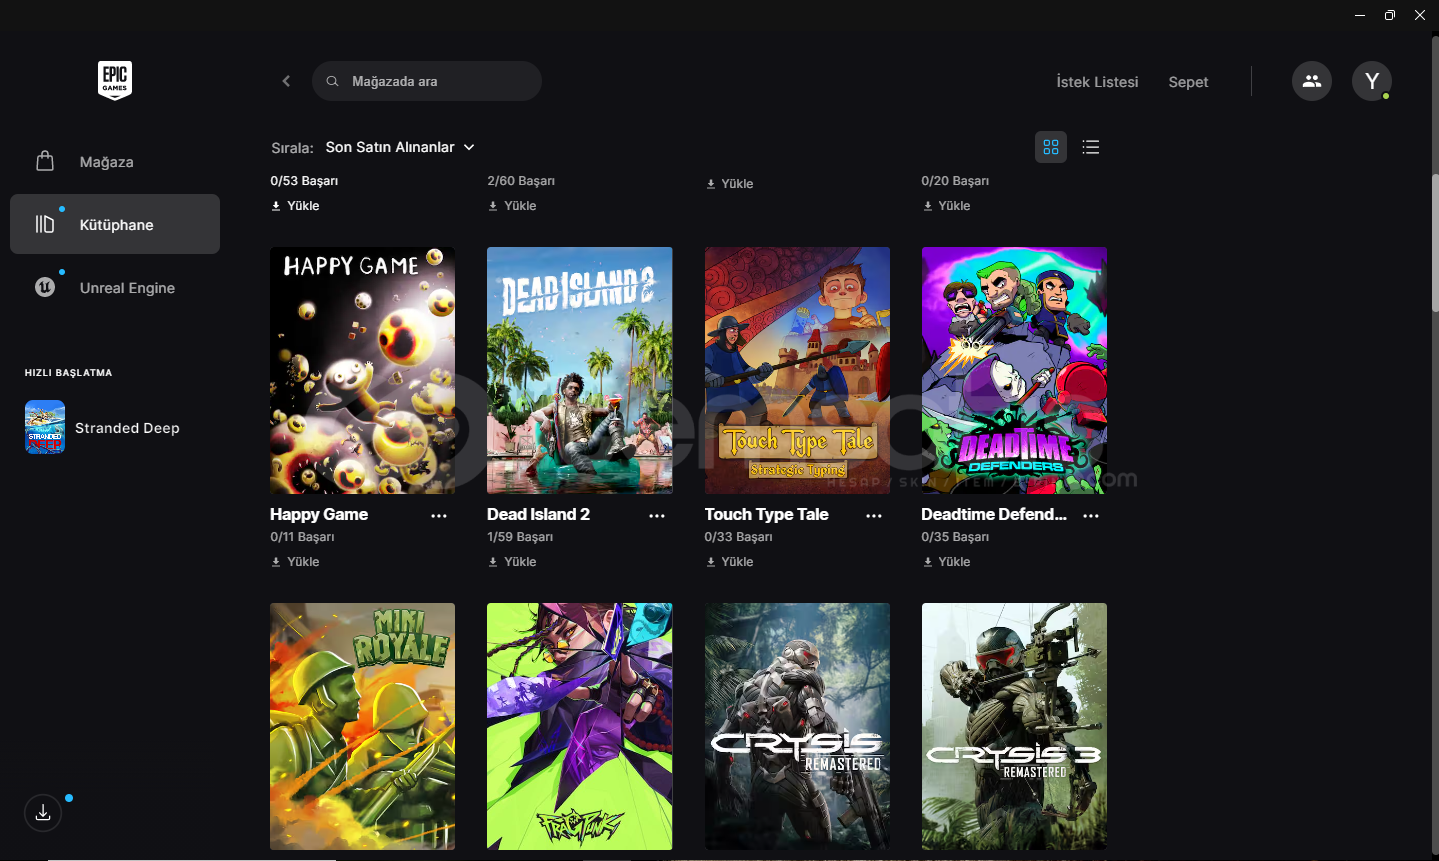
Task: Click the Mağaza shopping bag icon
Action: (45, 161)
